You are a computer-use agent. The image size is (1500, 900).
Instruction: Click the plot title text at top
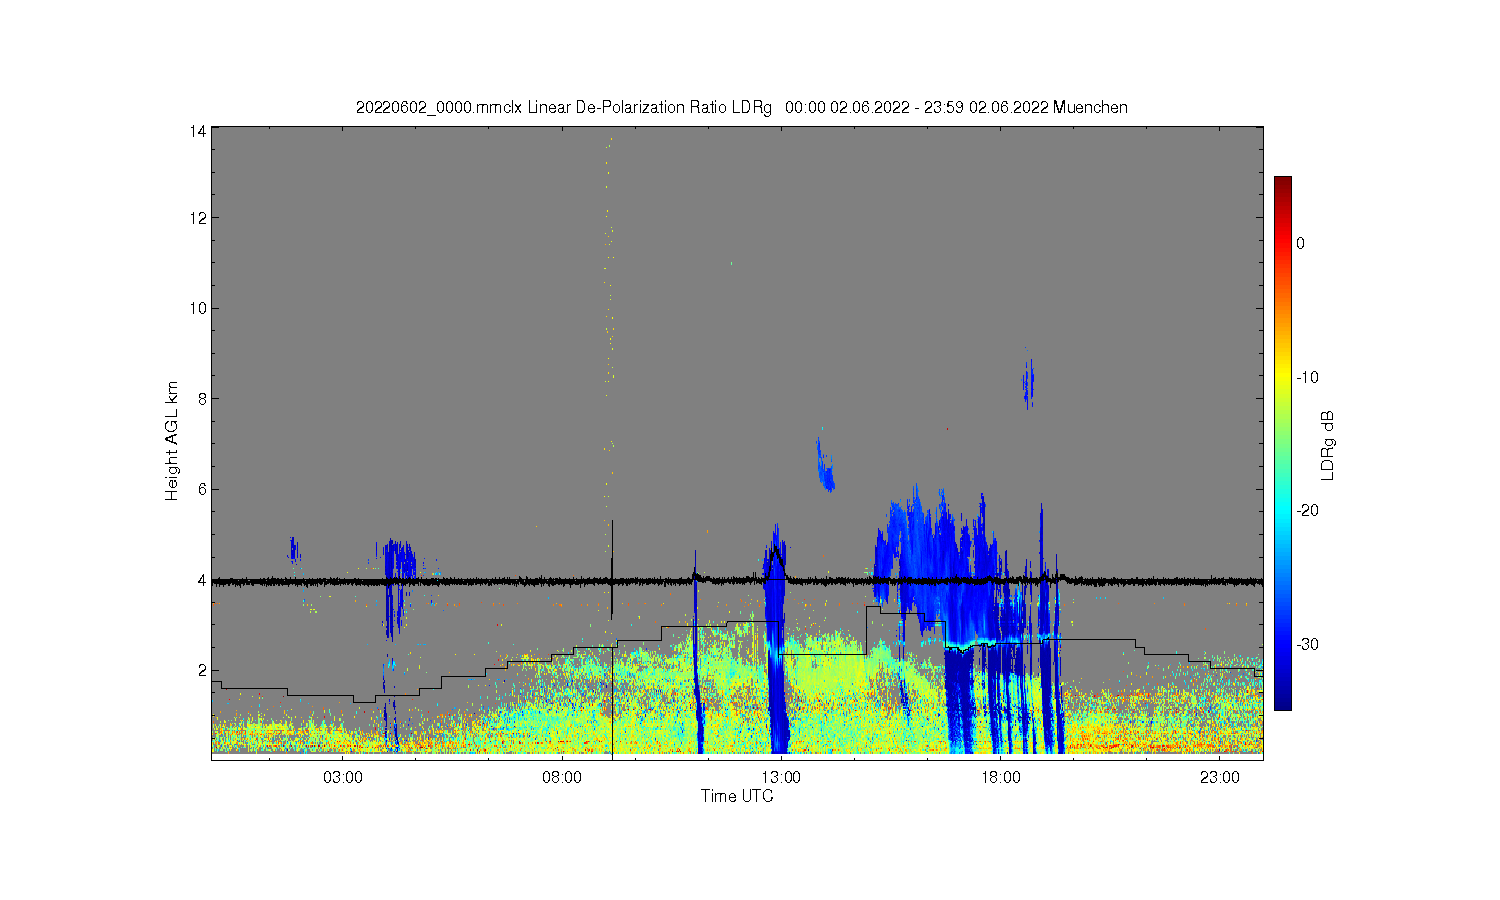[741, 107]
